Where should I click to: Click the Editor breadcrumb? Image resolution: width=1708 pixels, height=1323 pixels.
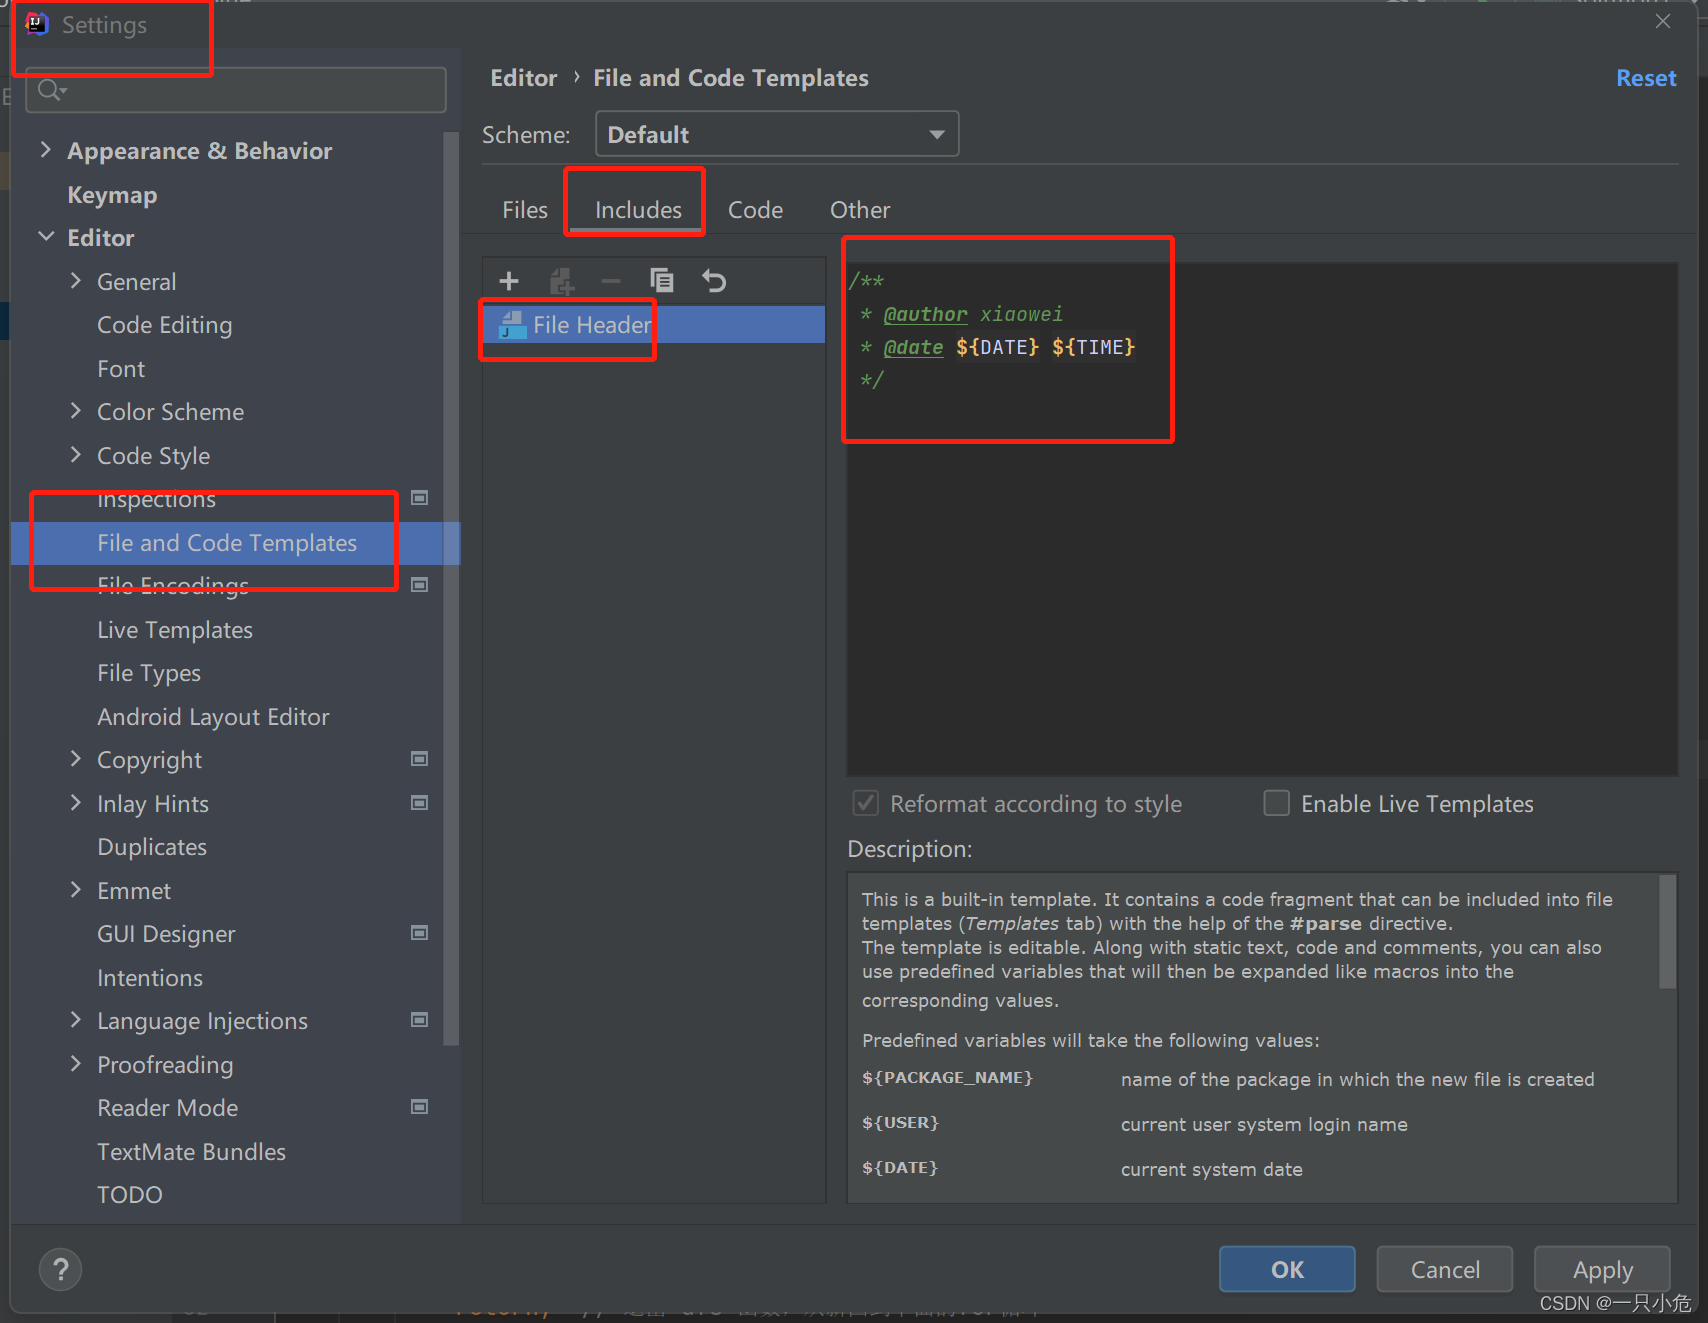tap(524, 78)
